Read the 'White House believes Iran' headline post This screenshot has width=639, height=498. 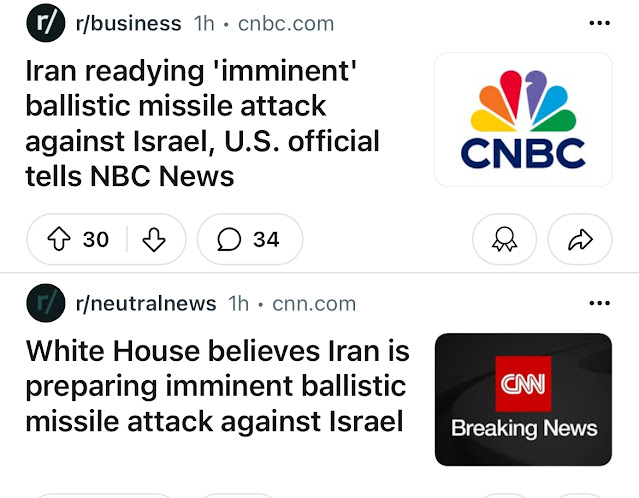[217, 386]
